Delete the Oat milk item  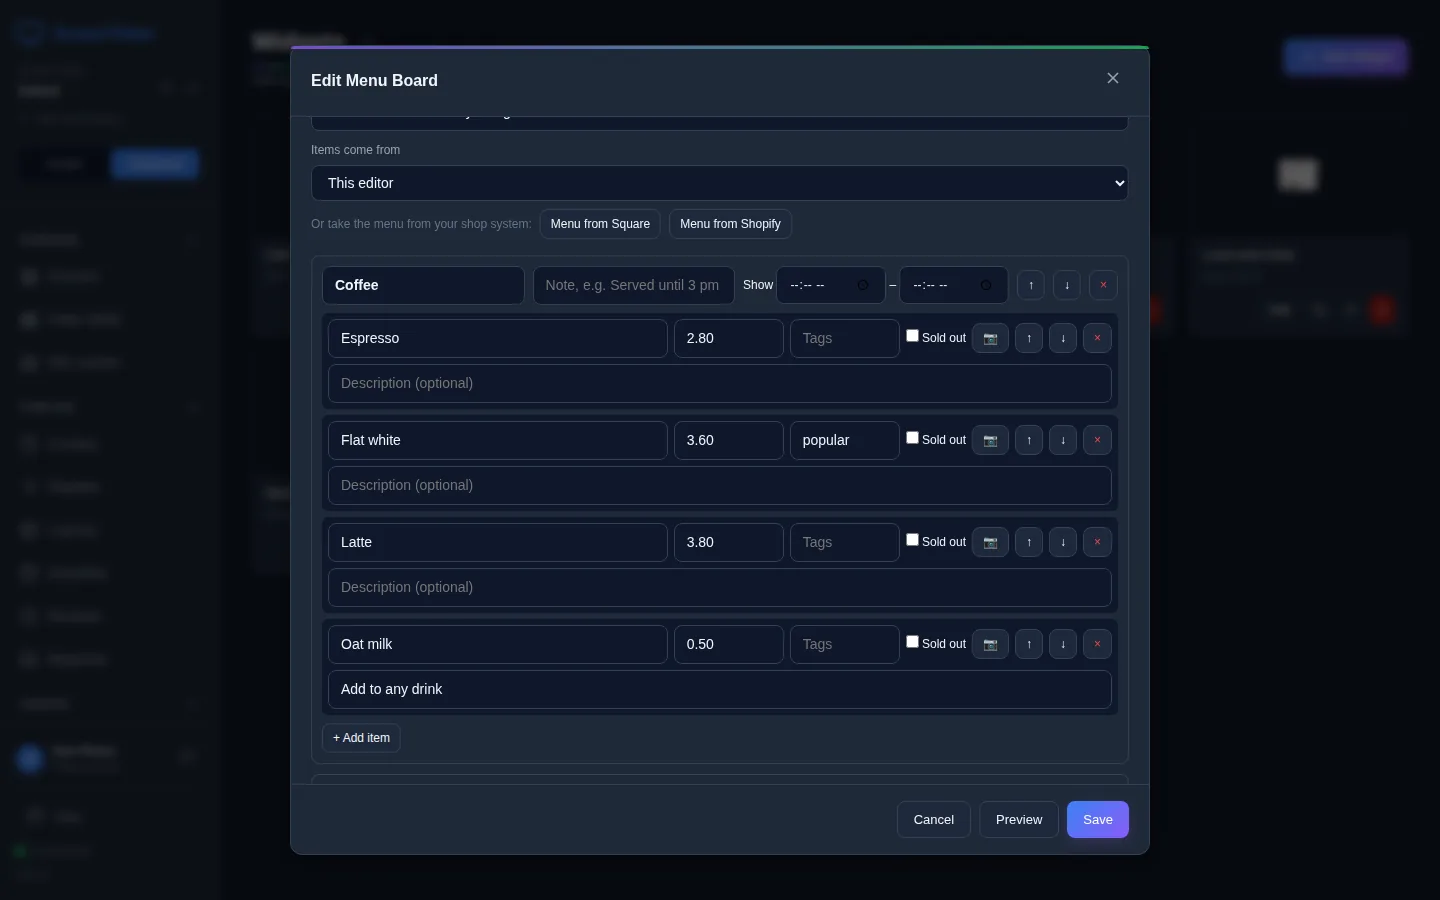pyautogui.click(x=1097, y=644)
